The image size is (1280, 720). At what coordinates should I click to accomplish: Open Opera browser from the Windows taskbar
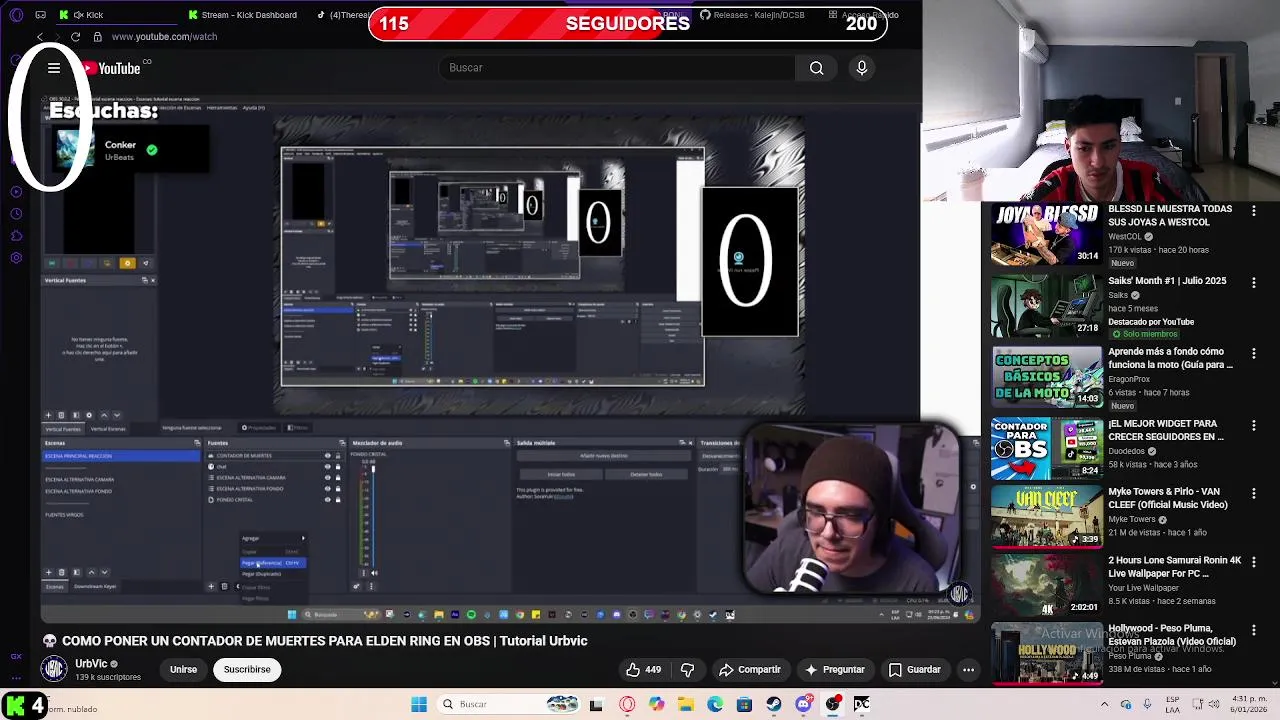tap(627, 704)
